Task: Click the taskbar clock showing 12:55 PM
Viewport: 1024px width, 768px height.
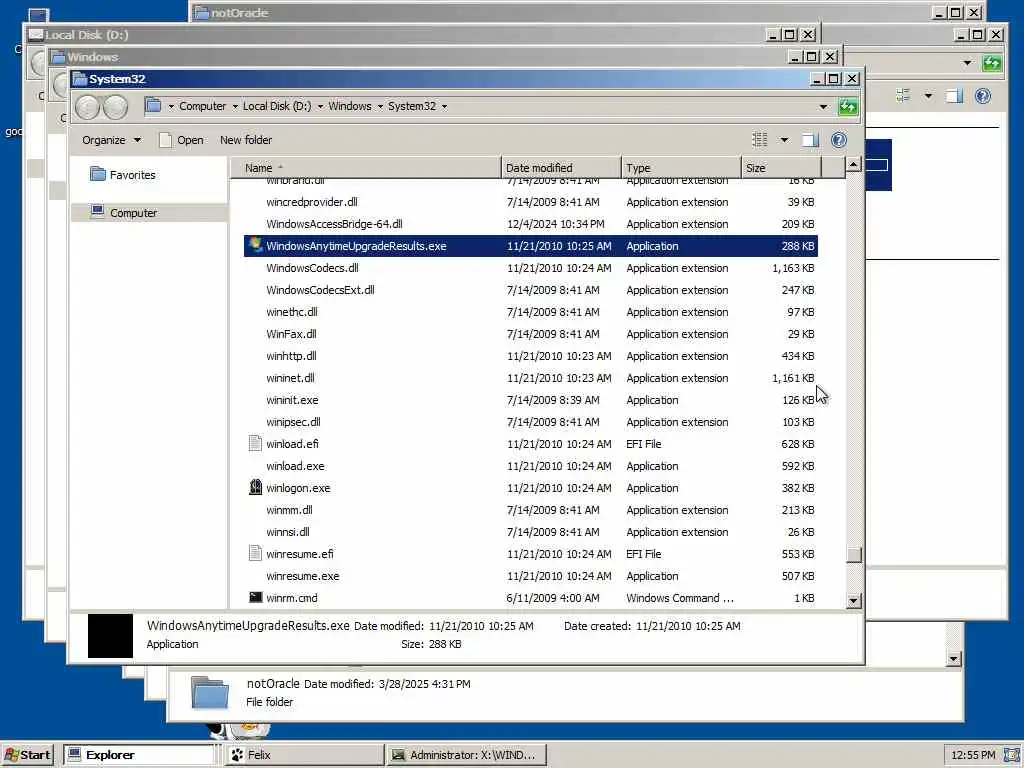Action: coord(973,755)
